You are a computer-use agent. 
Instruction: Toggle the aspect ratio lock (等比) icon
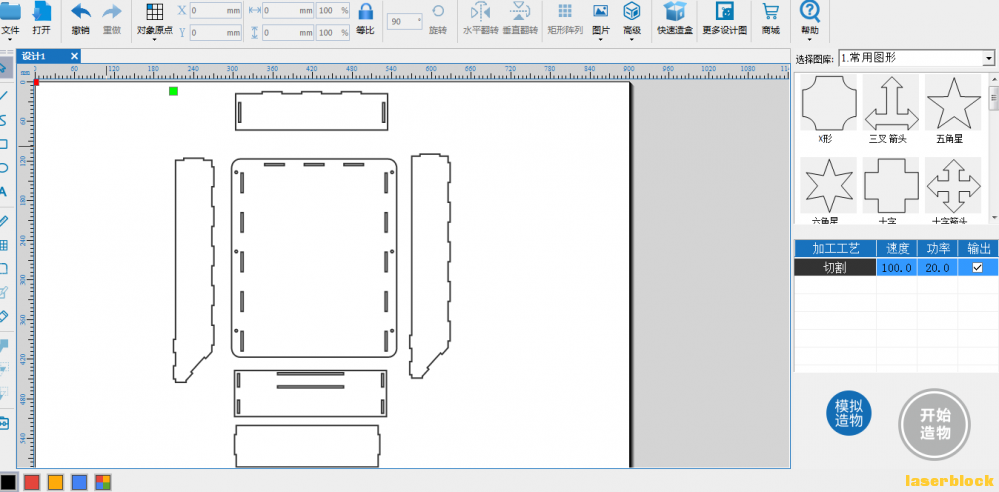coord(365,13)
